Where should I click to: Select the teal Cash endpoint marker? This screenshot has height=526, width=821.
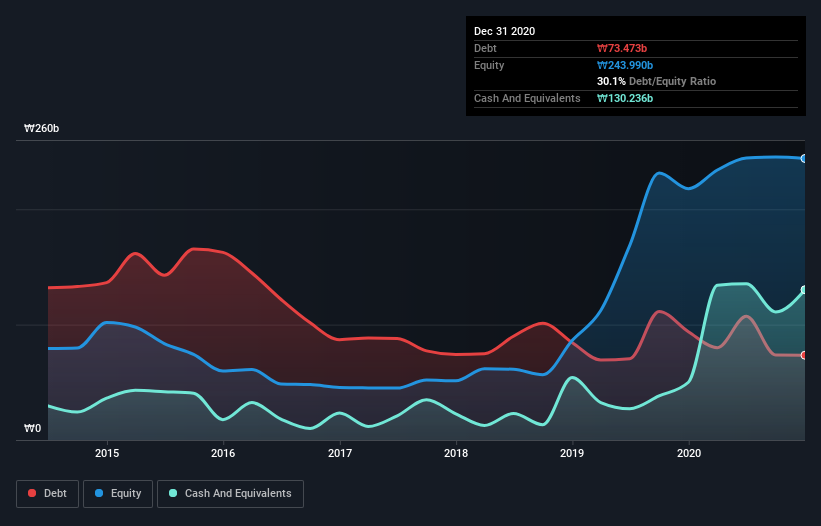pyautogui.click(x=804, y=290)
